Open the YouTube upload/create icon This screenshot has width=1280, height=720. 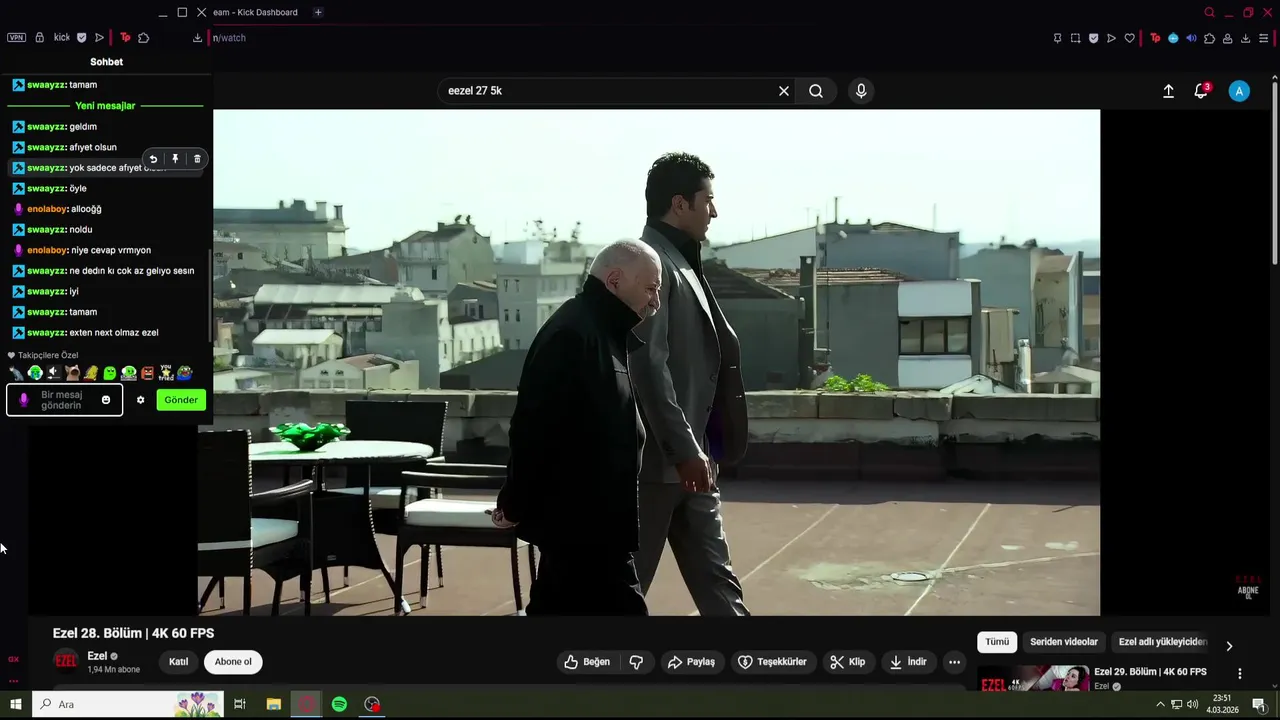tap(1168, 91)
